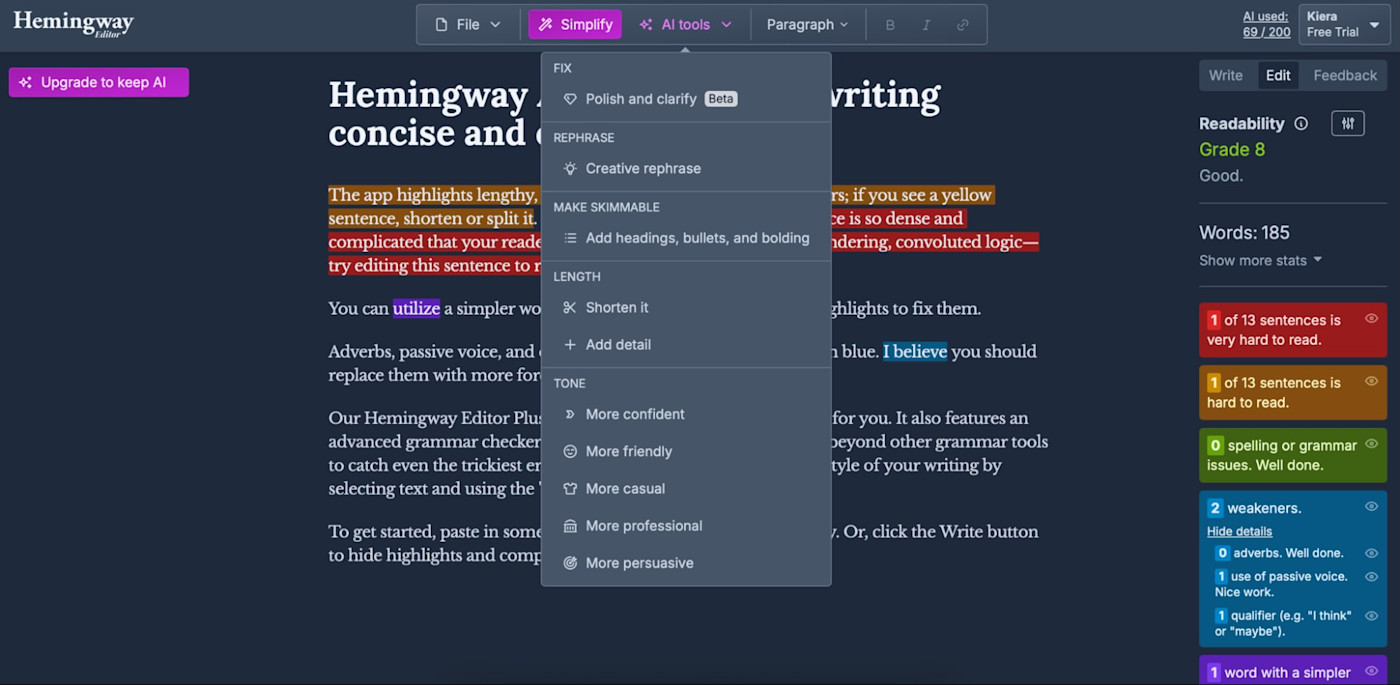This screenshot has width=1400, height=685.
Task: Click the More confident icon
Action: coord(570,414)
